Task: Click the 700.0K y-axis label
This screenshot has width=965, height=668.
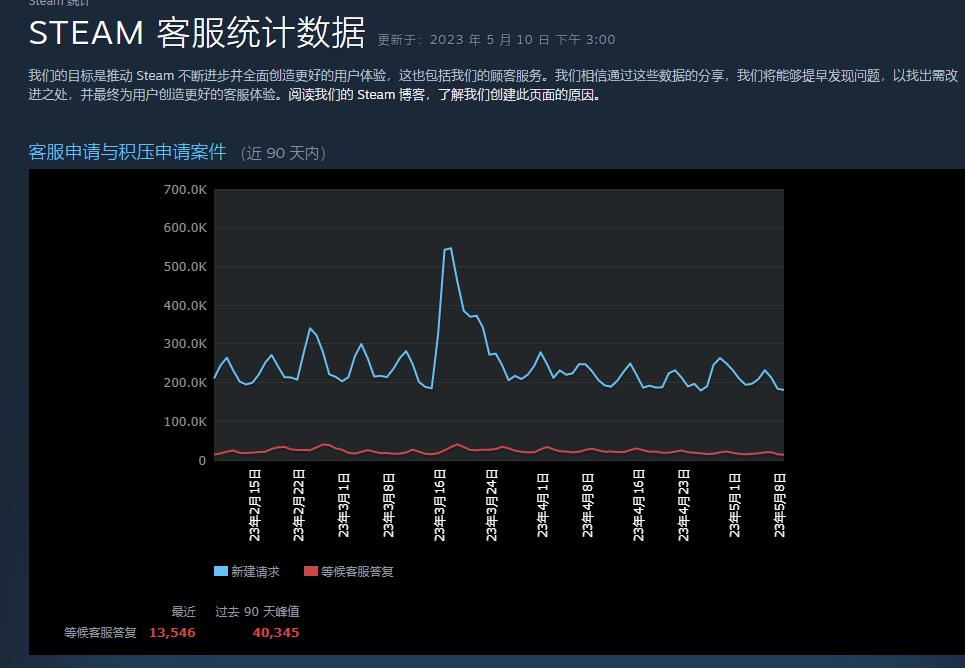Action: pyautogui.click(x=184, y=188)
